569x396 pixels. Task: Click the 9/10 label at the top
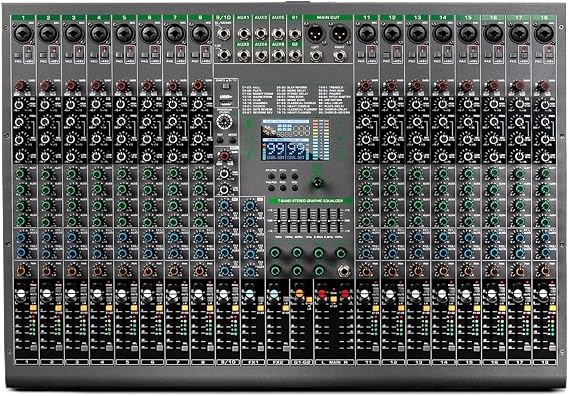[x=223, y=17]
